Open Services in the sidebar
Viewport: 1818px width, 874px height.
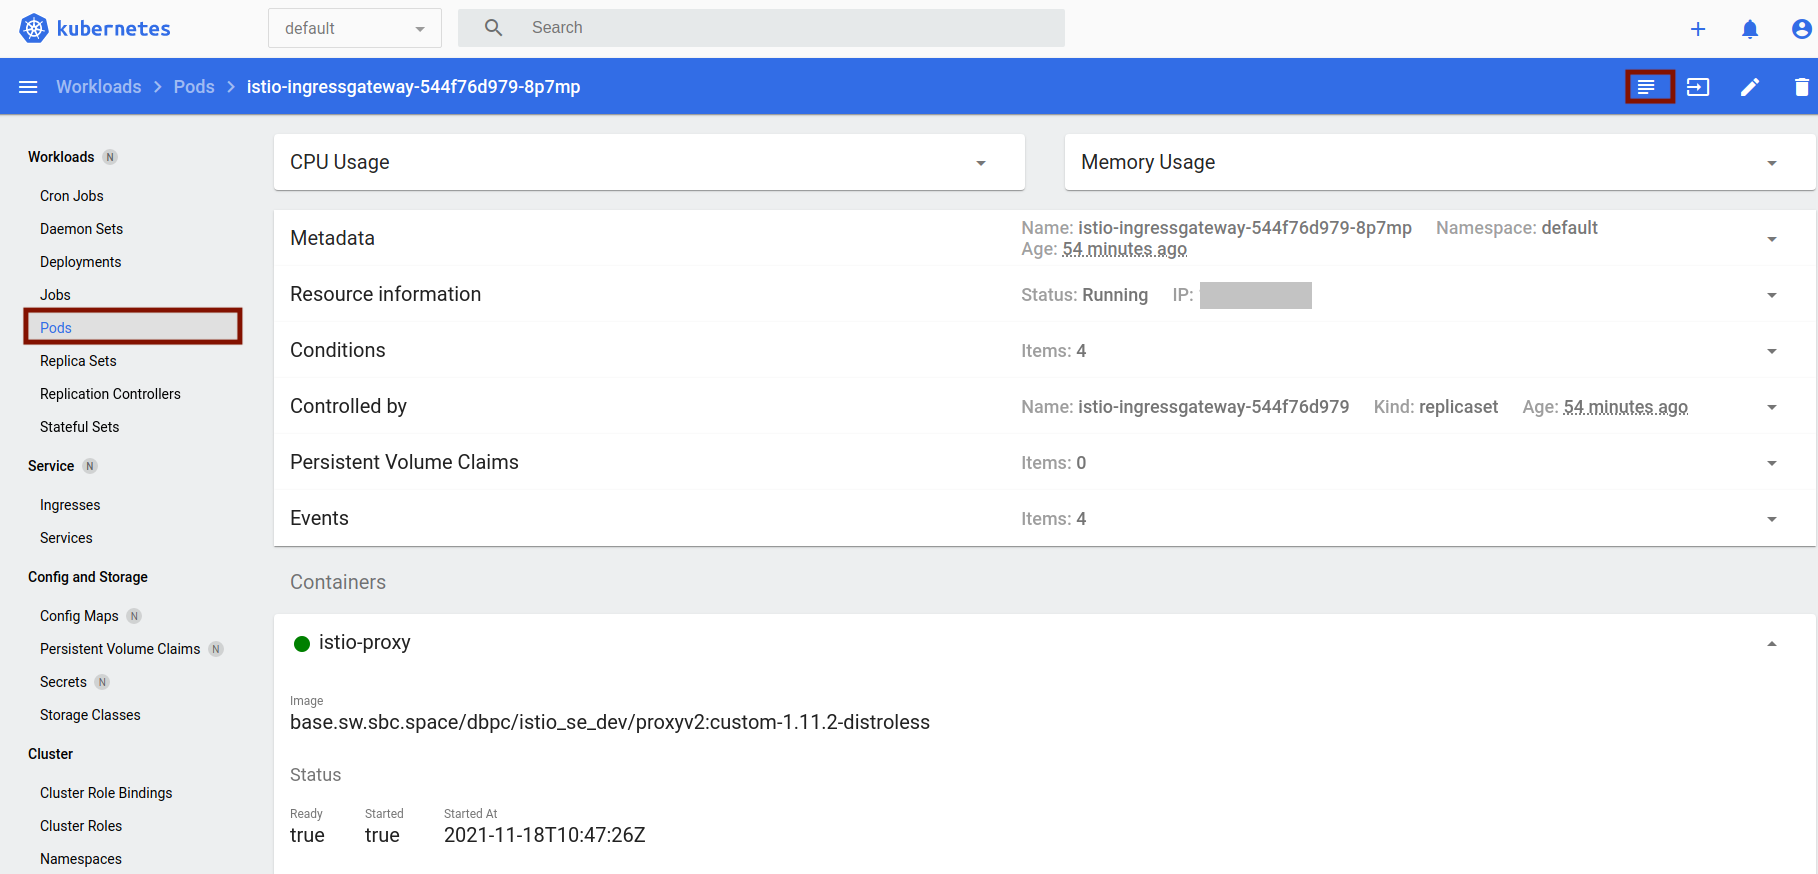(66, 538)
